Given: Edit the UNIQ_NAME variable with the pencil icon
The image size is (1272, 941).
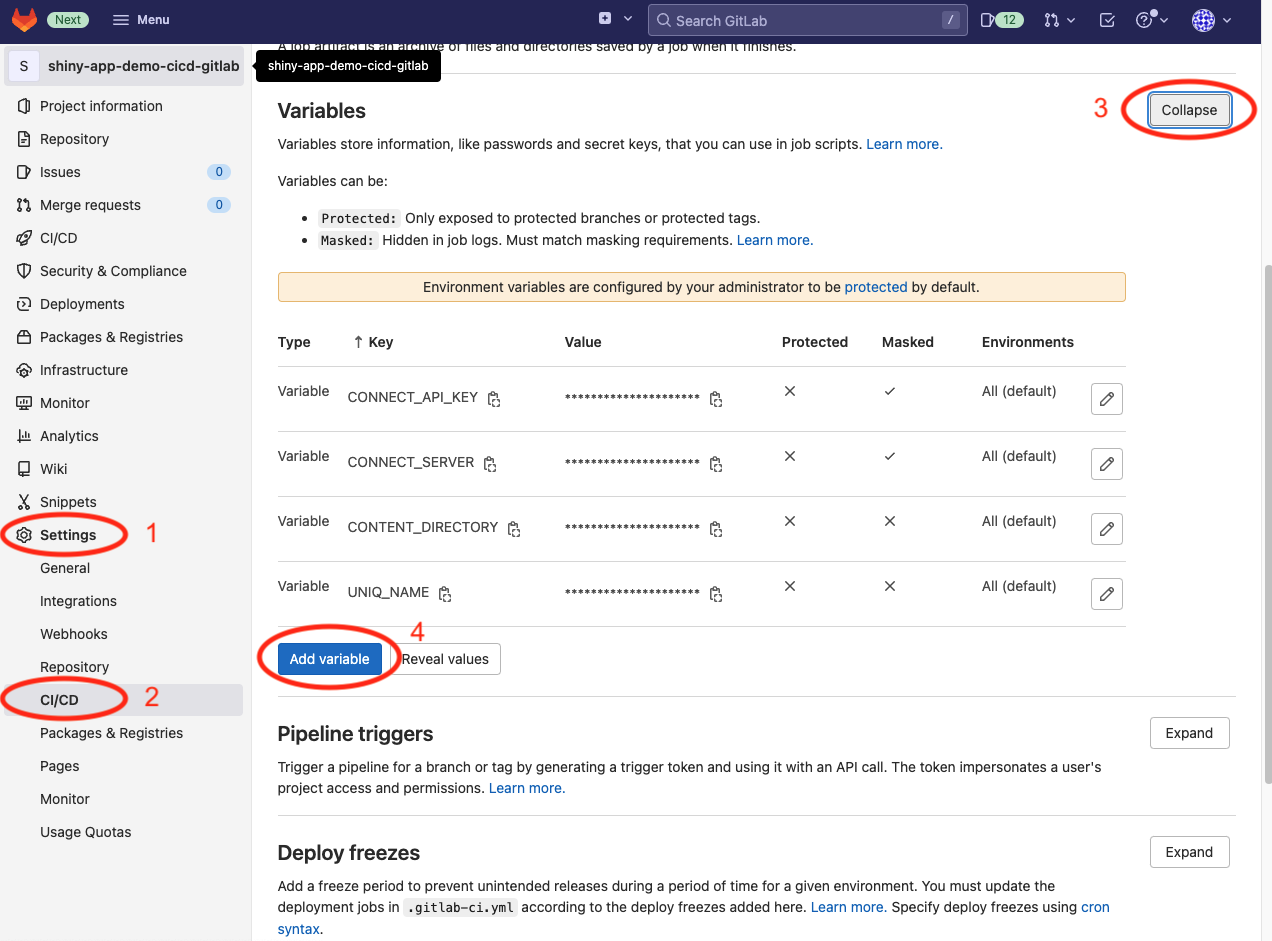Looking at the screenshot, I should pyautogui.click(x=1106, y=593).
